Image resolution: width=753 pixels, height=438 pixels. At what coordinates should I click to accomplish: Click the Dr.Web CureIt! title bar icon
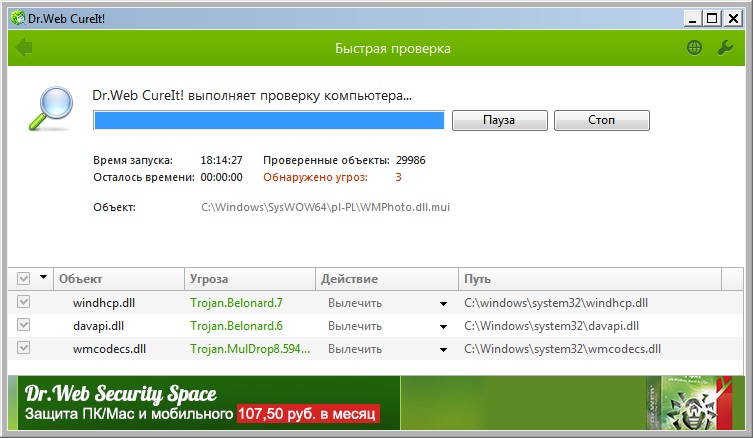point(18,18)
